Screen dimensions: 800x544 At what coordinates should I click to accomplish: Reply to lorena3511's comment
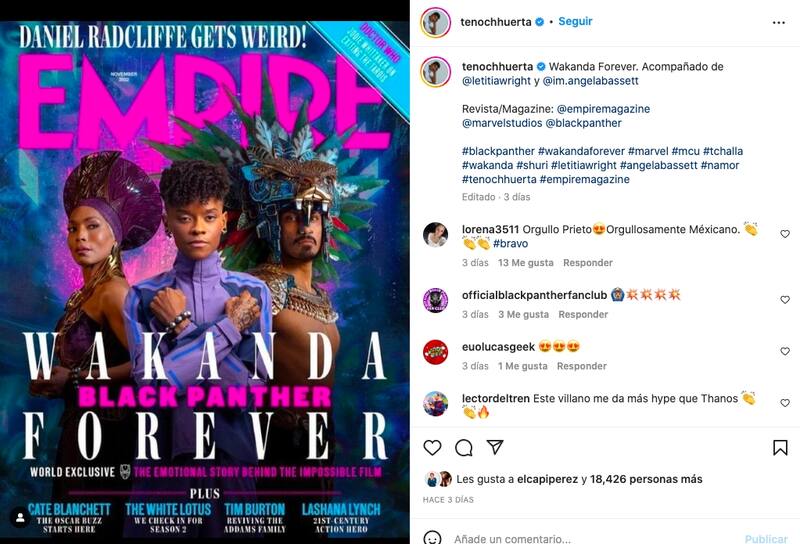click(x=588, y=263)
